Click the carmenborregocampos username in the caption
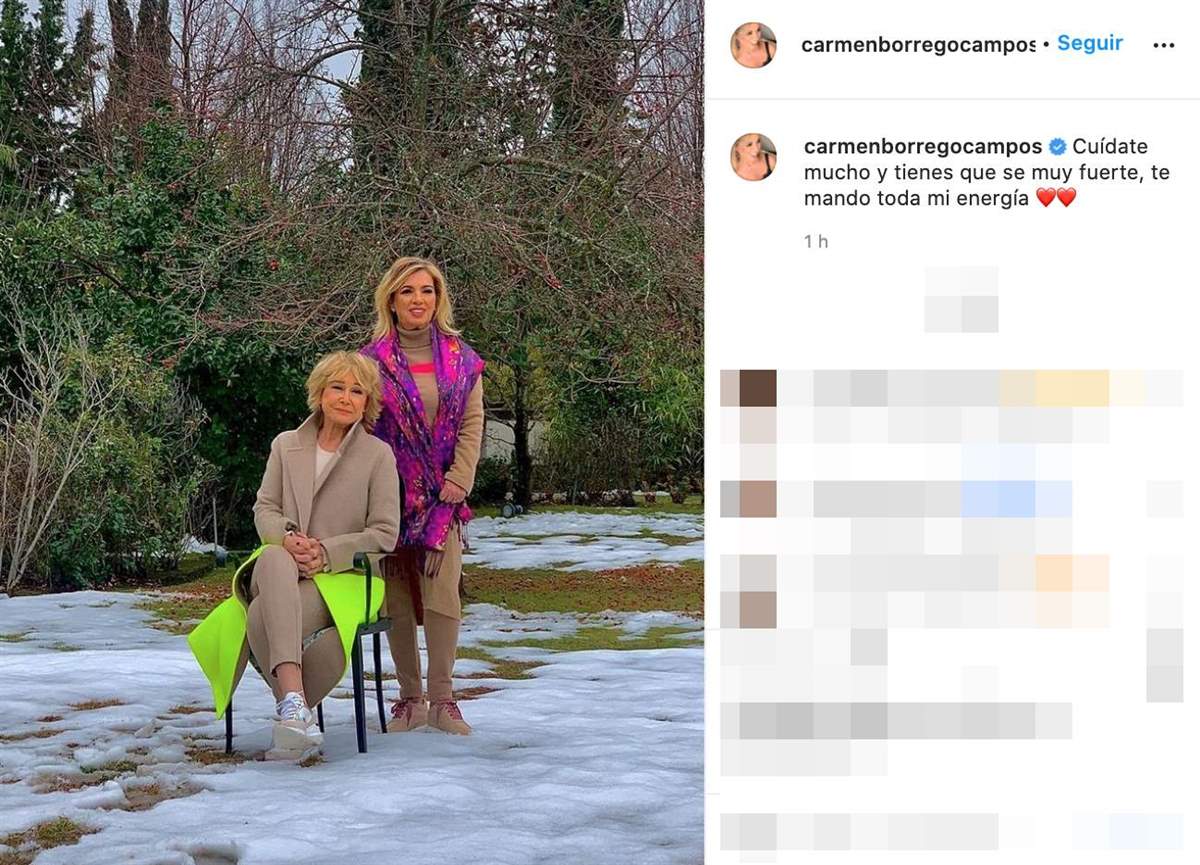Viewport: 1200px width, 865px height. (923, 147)
